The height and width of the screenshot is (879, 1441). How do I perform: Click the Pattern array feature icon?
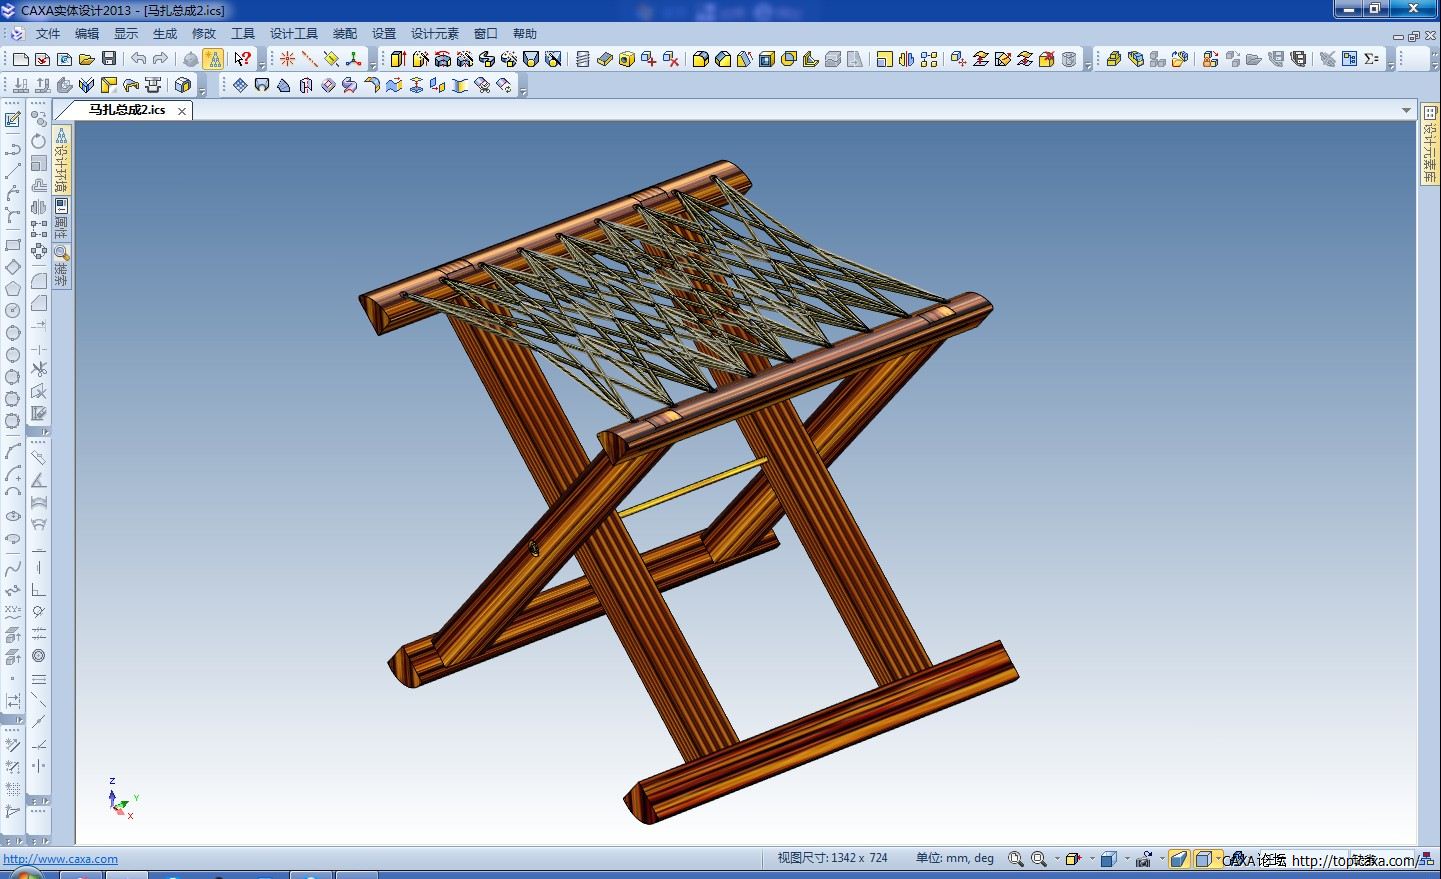pyautogui.click(x=929, y=59)
